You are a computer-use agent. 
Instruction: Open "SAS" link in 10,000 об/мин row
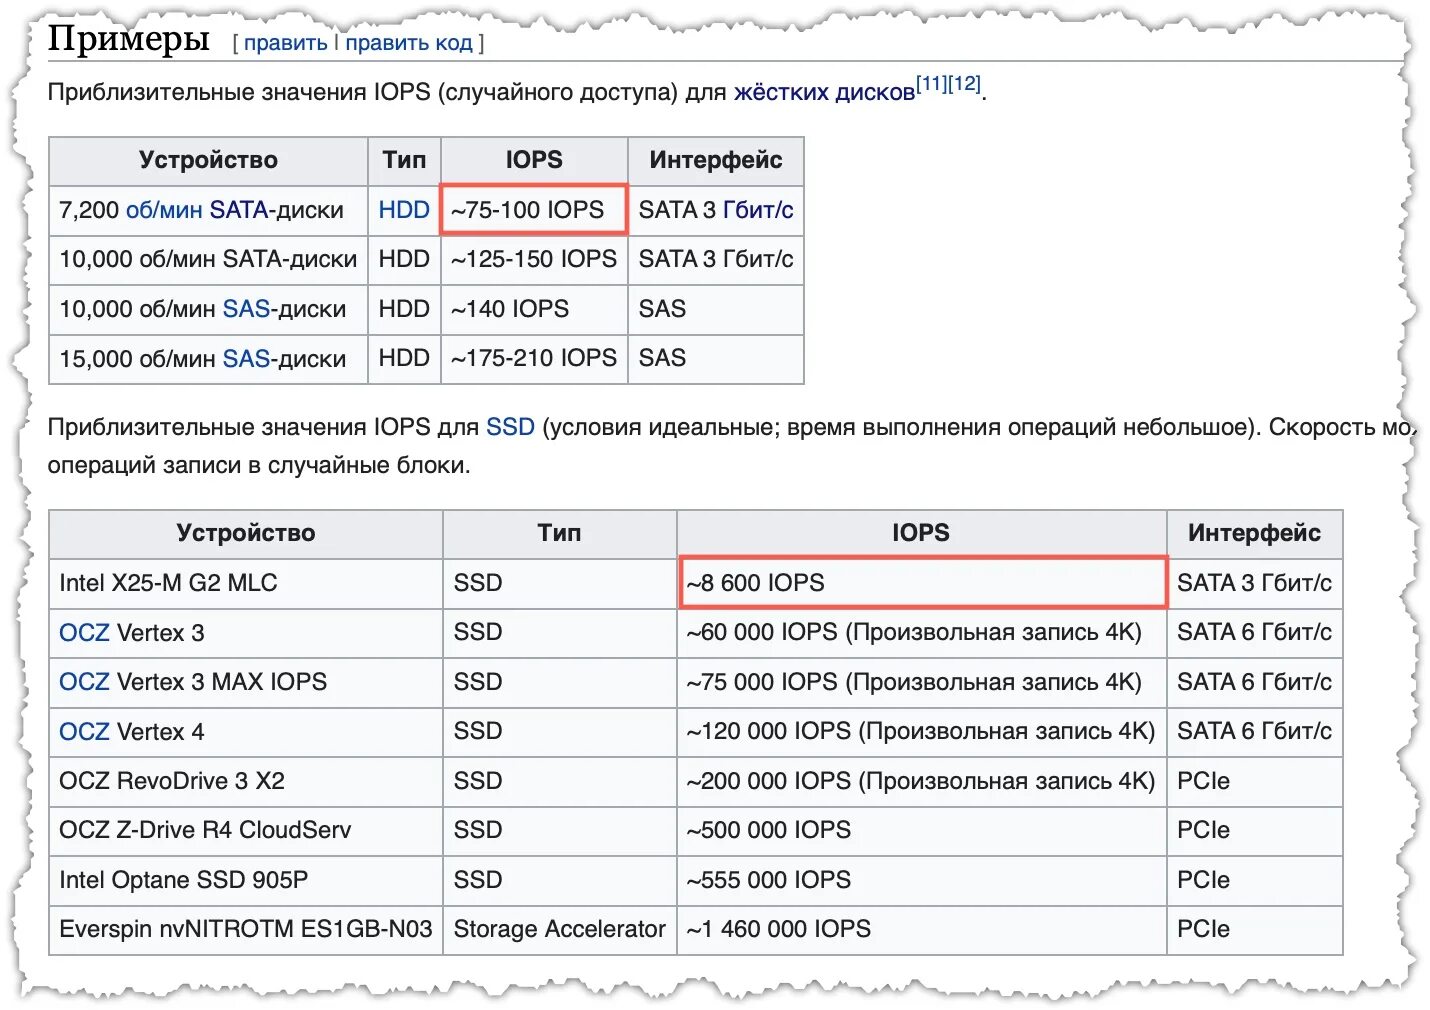248,309
